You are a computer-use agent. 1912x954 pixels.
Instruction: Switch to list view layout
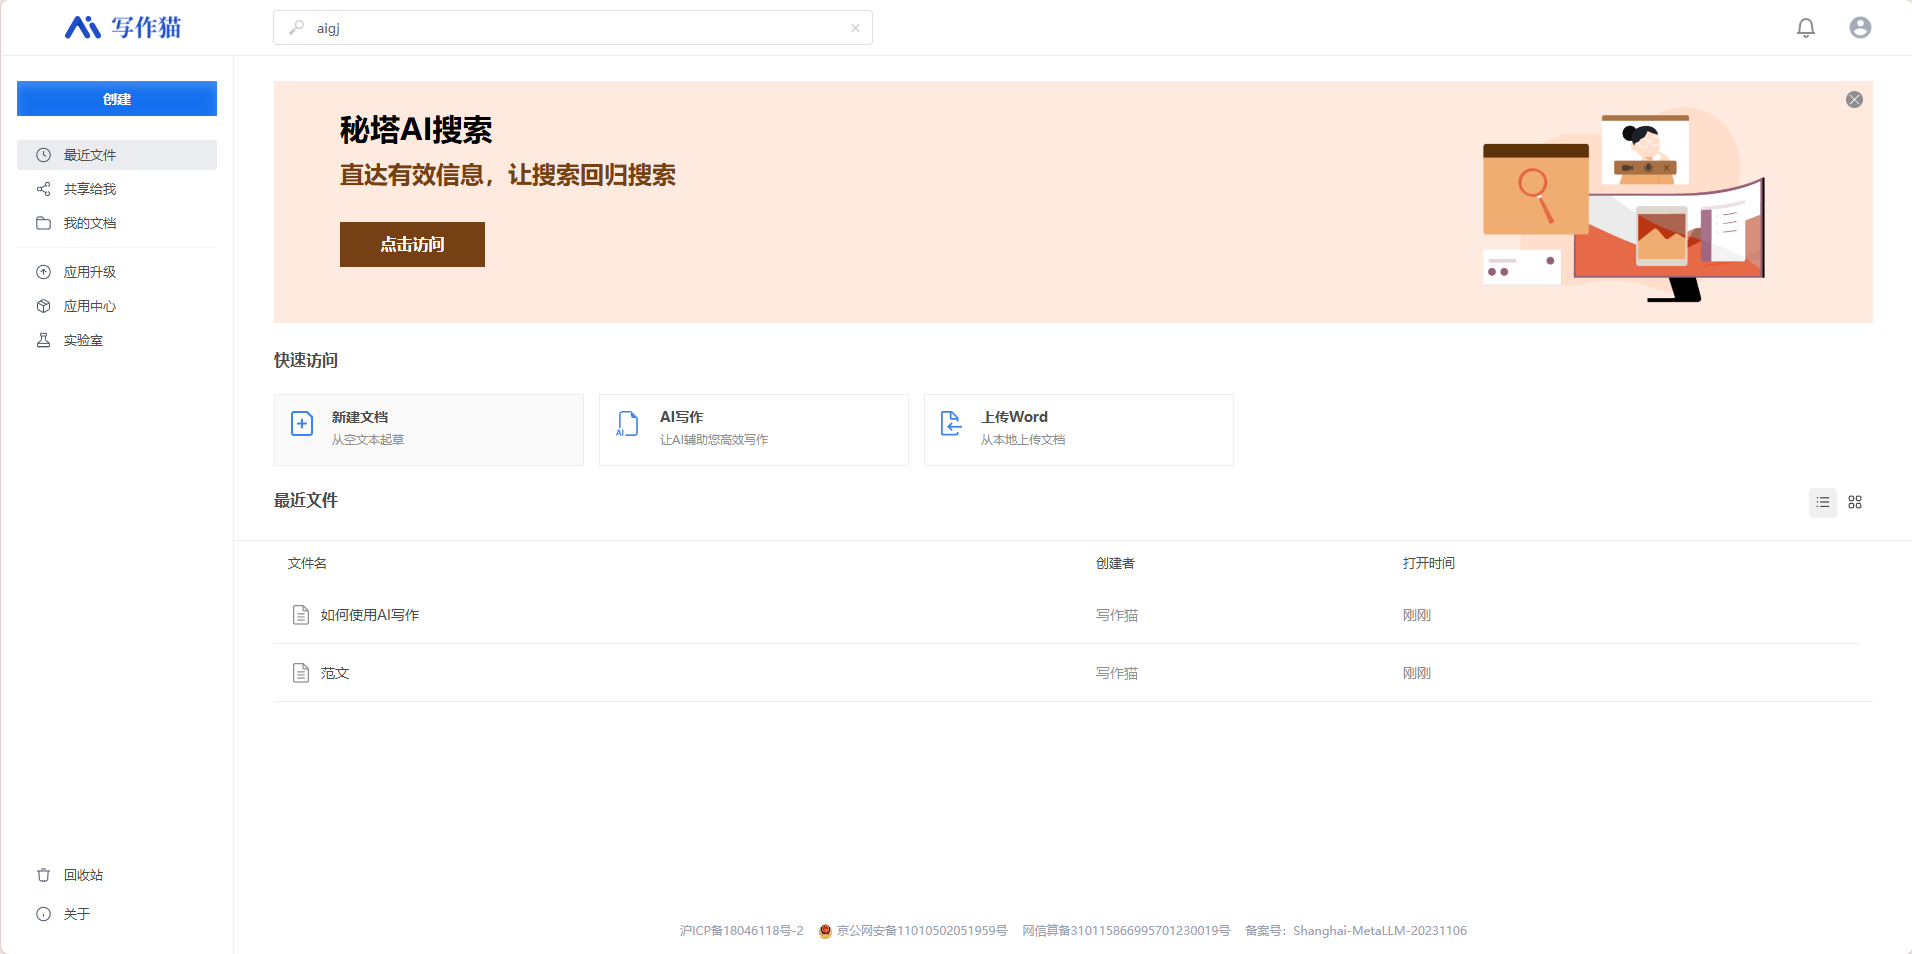pos(1822,502)
